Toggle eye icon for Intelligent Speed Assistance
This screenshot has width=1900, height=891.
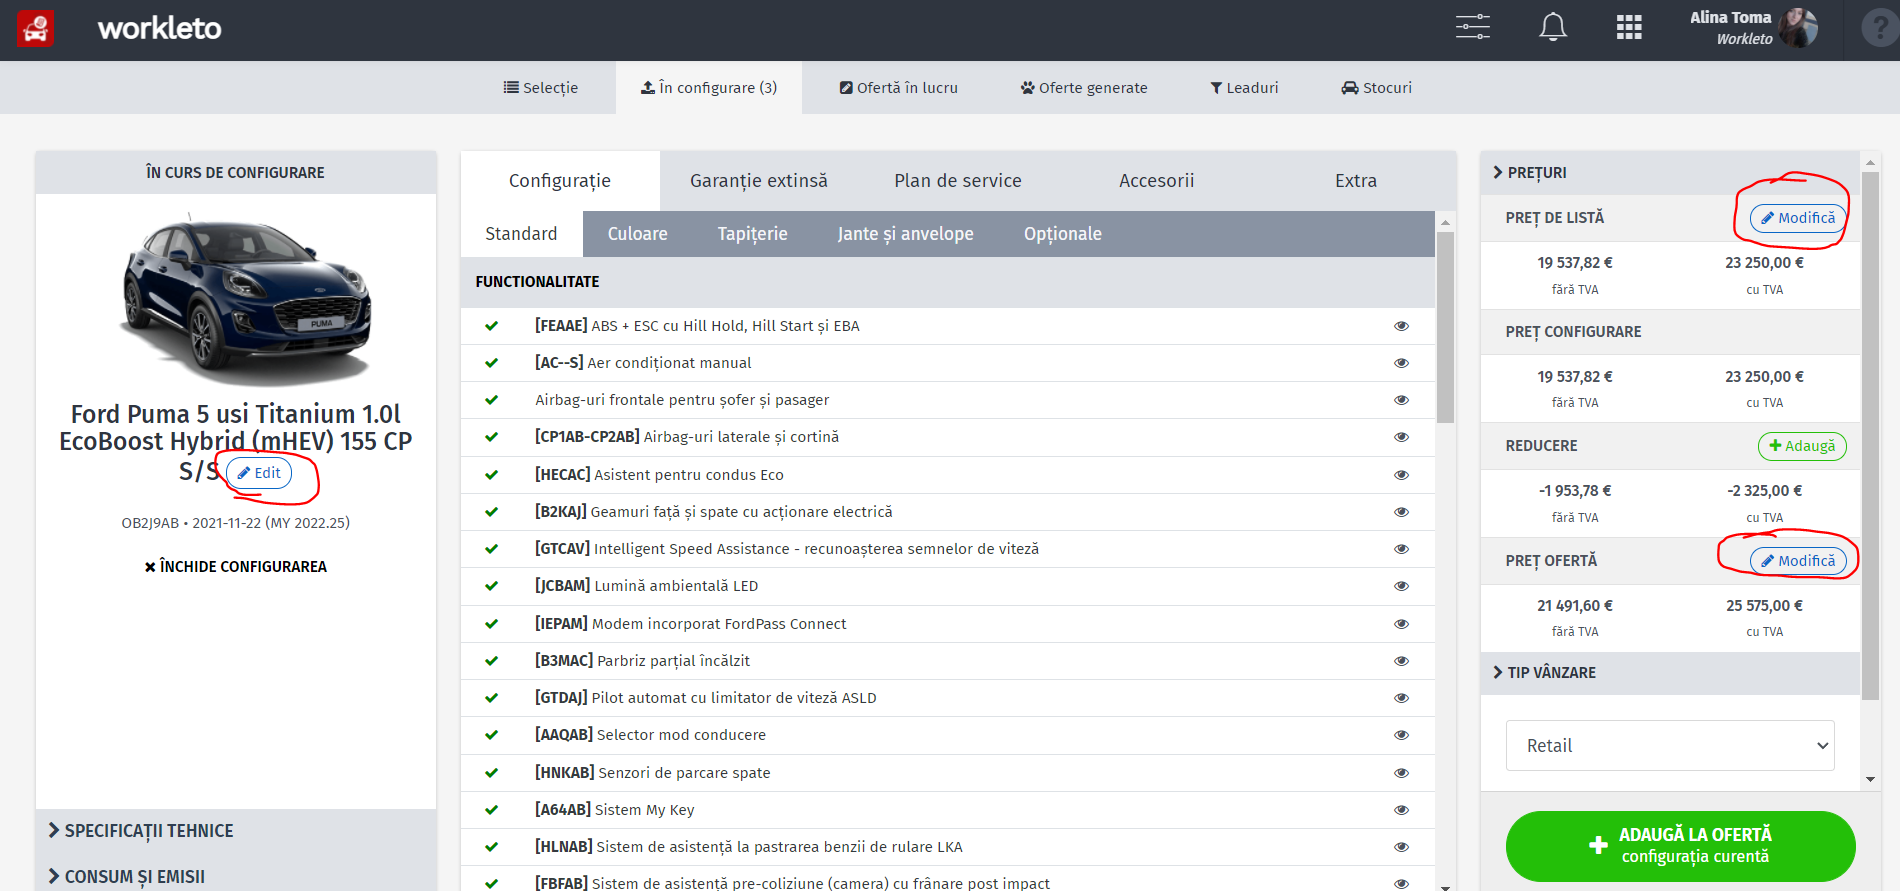coord(1401,549)
